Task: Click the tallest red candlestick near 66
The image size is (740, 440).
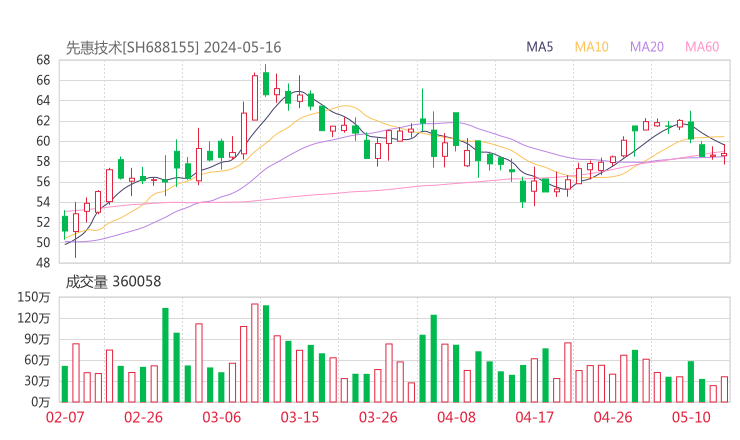Action: point(255,97)
